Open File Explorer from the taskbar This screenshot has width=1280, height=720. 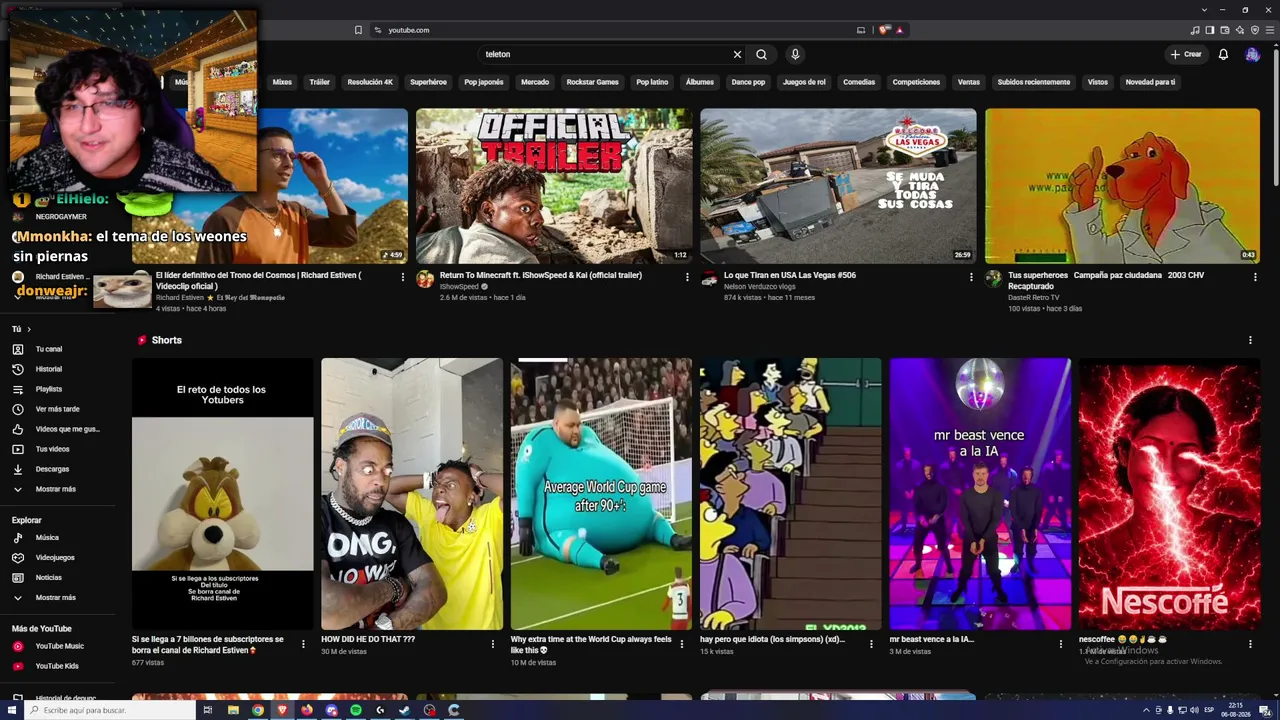pos(233,710)
